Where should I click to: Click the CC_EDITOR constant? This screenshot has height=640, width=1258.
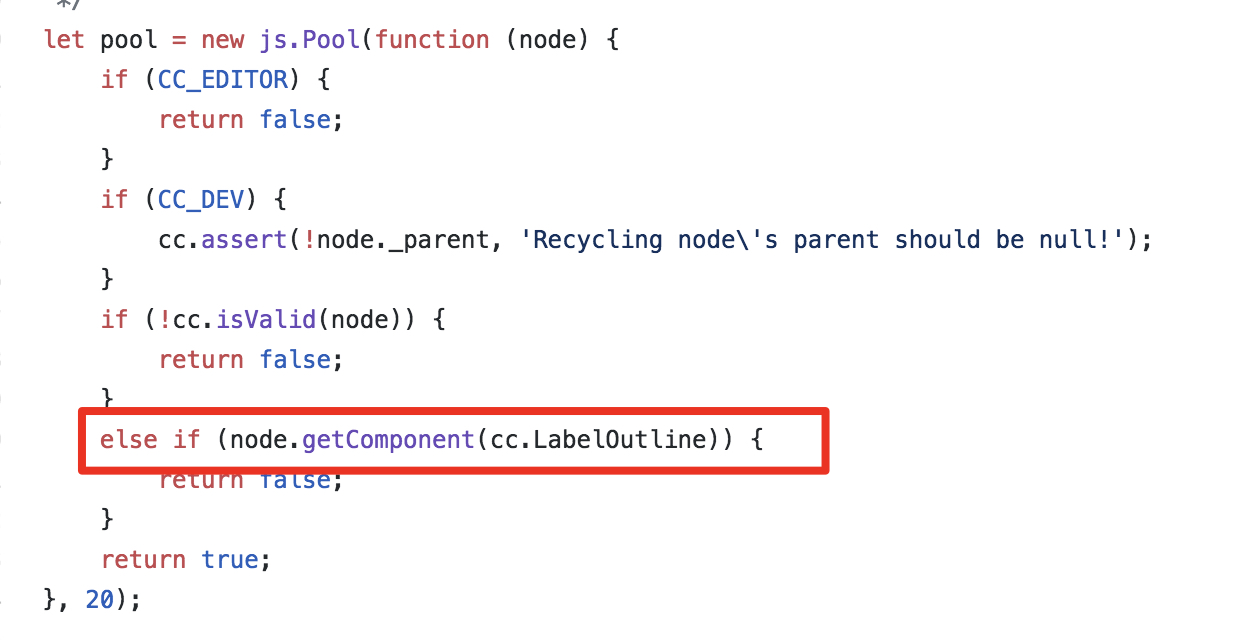[x=223, y=80]
